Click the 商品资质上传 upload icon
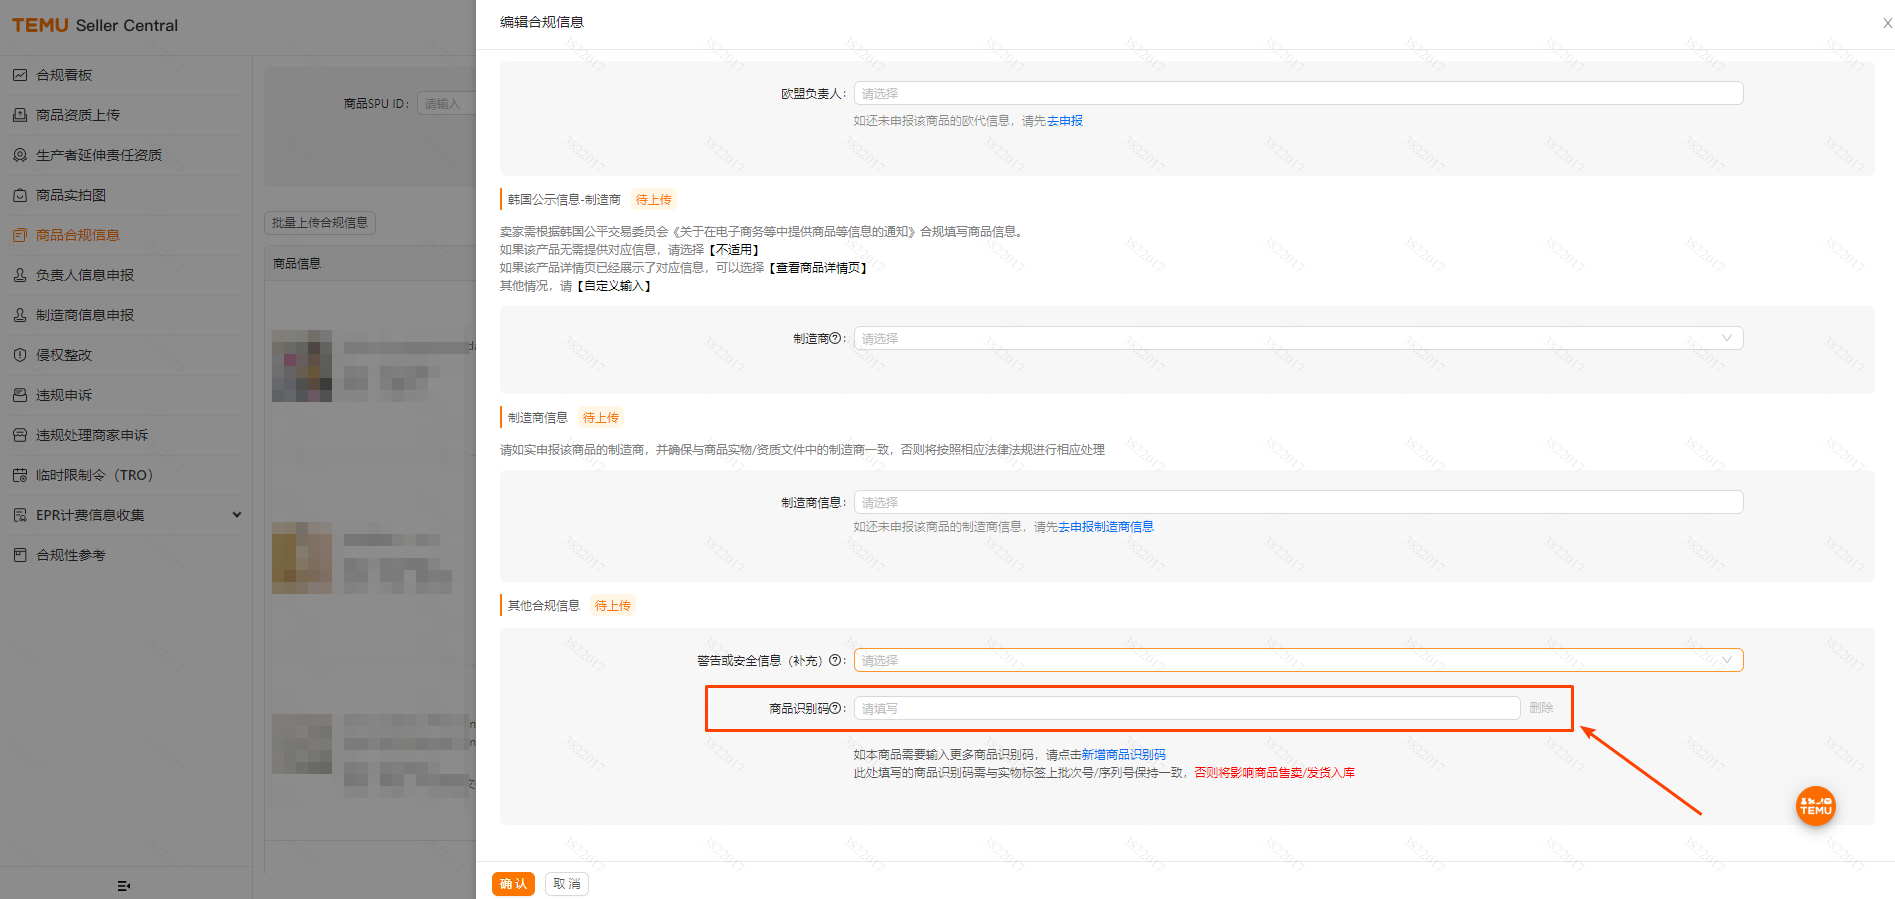 pyautogui.click(x=20, y=115)
